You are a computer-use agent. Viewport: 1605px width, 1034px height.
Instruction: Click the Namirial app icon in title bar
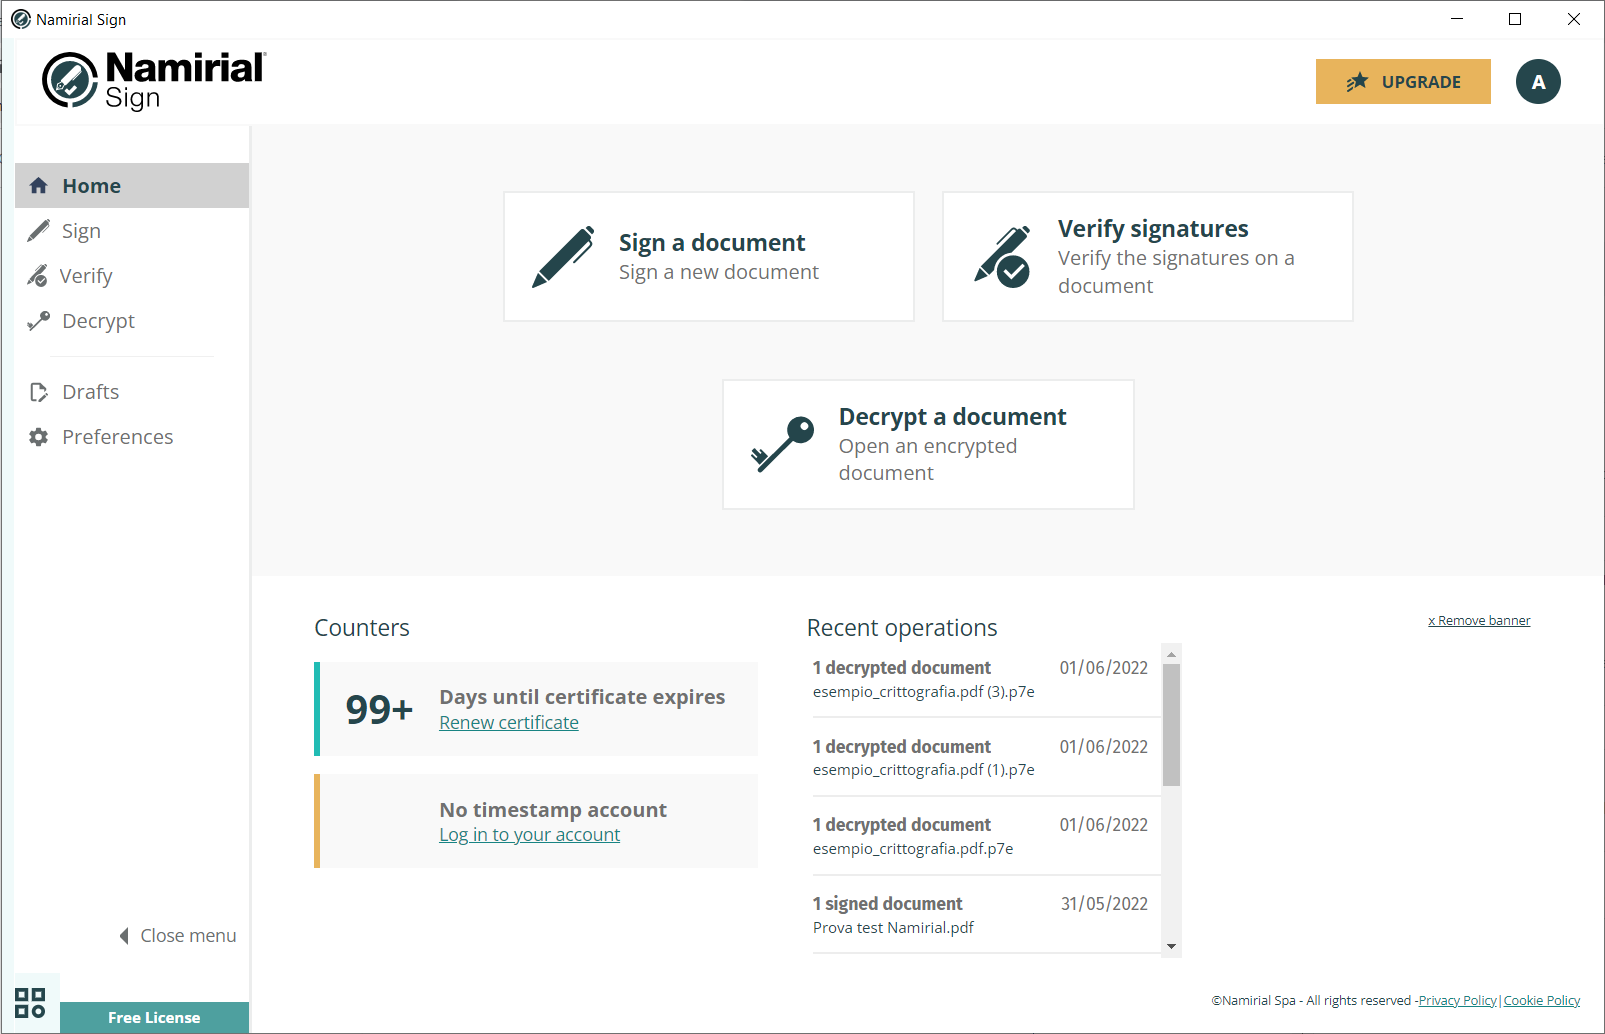[x=21, y=19]
